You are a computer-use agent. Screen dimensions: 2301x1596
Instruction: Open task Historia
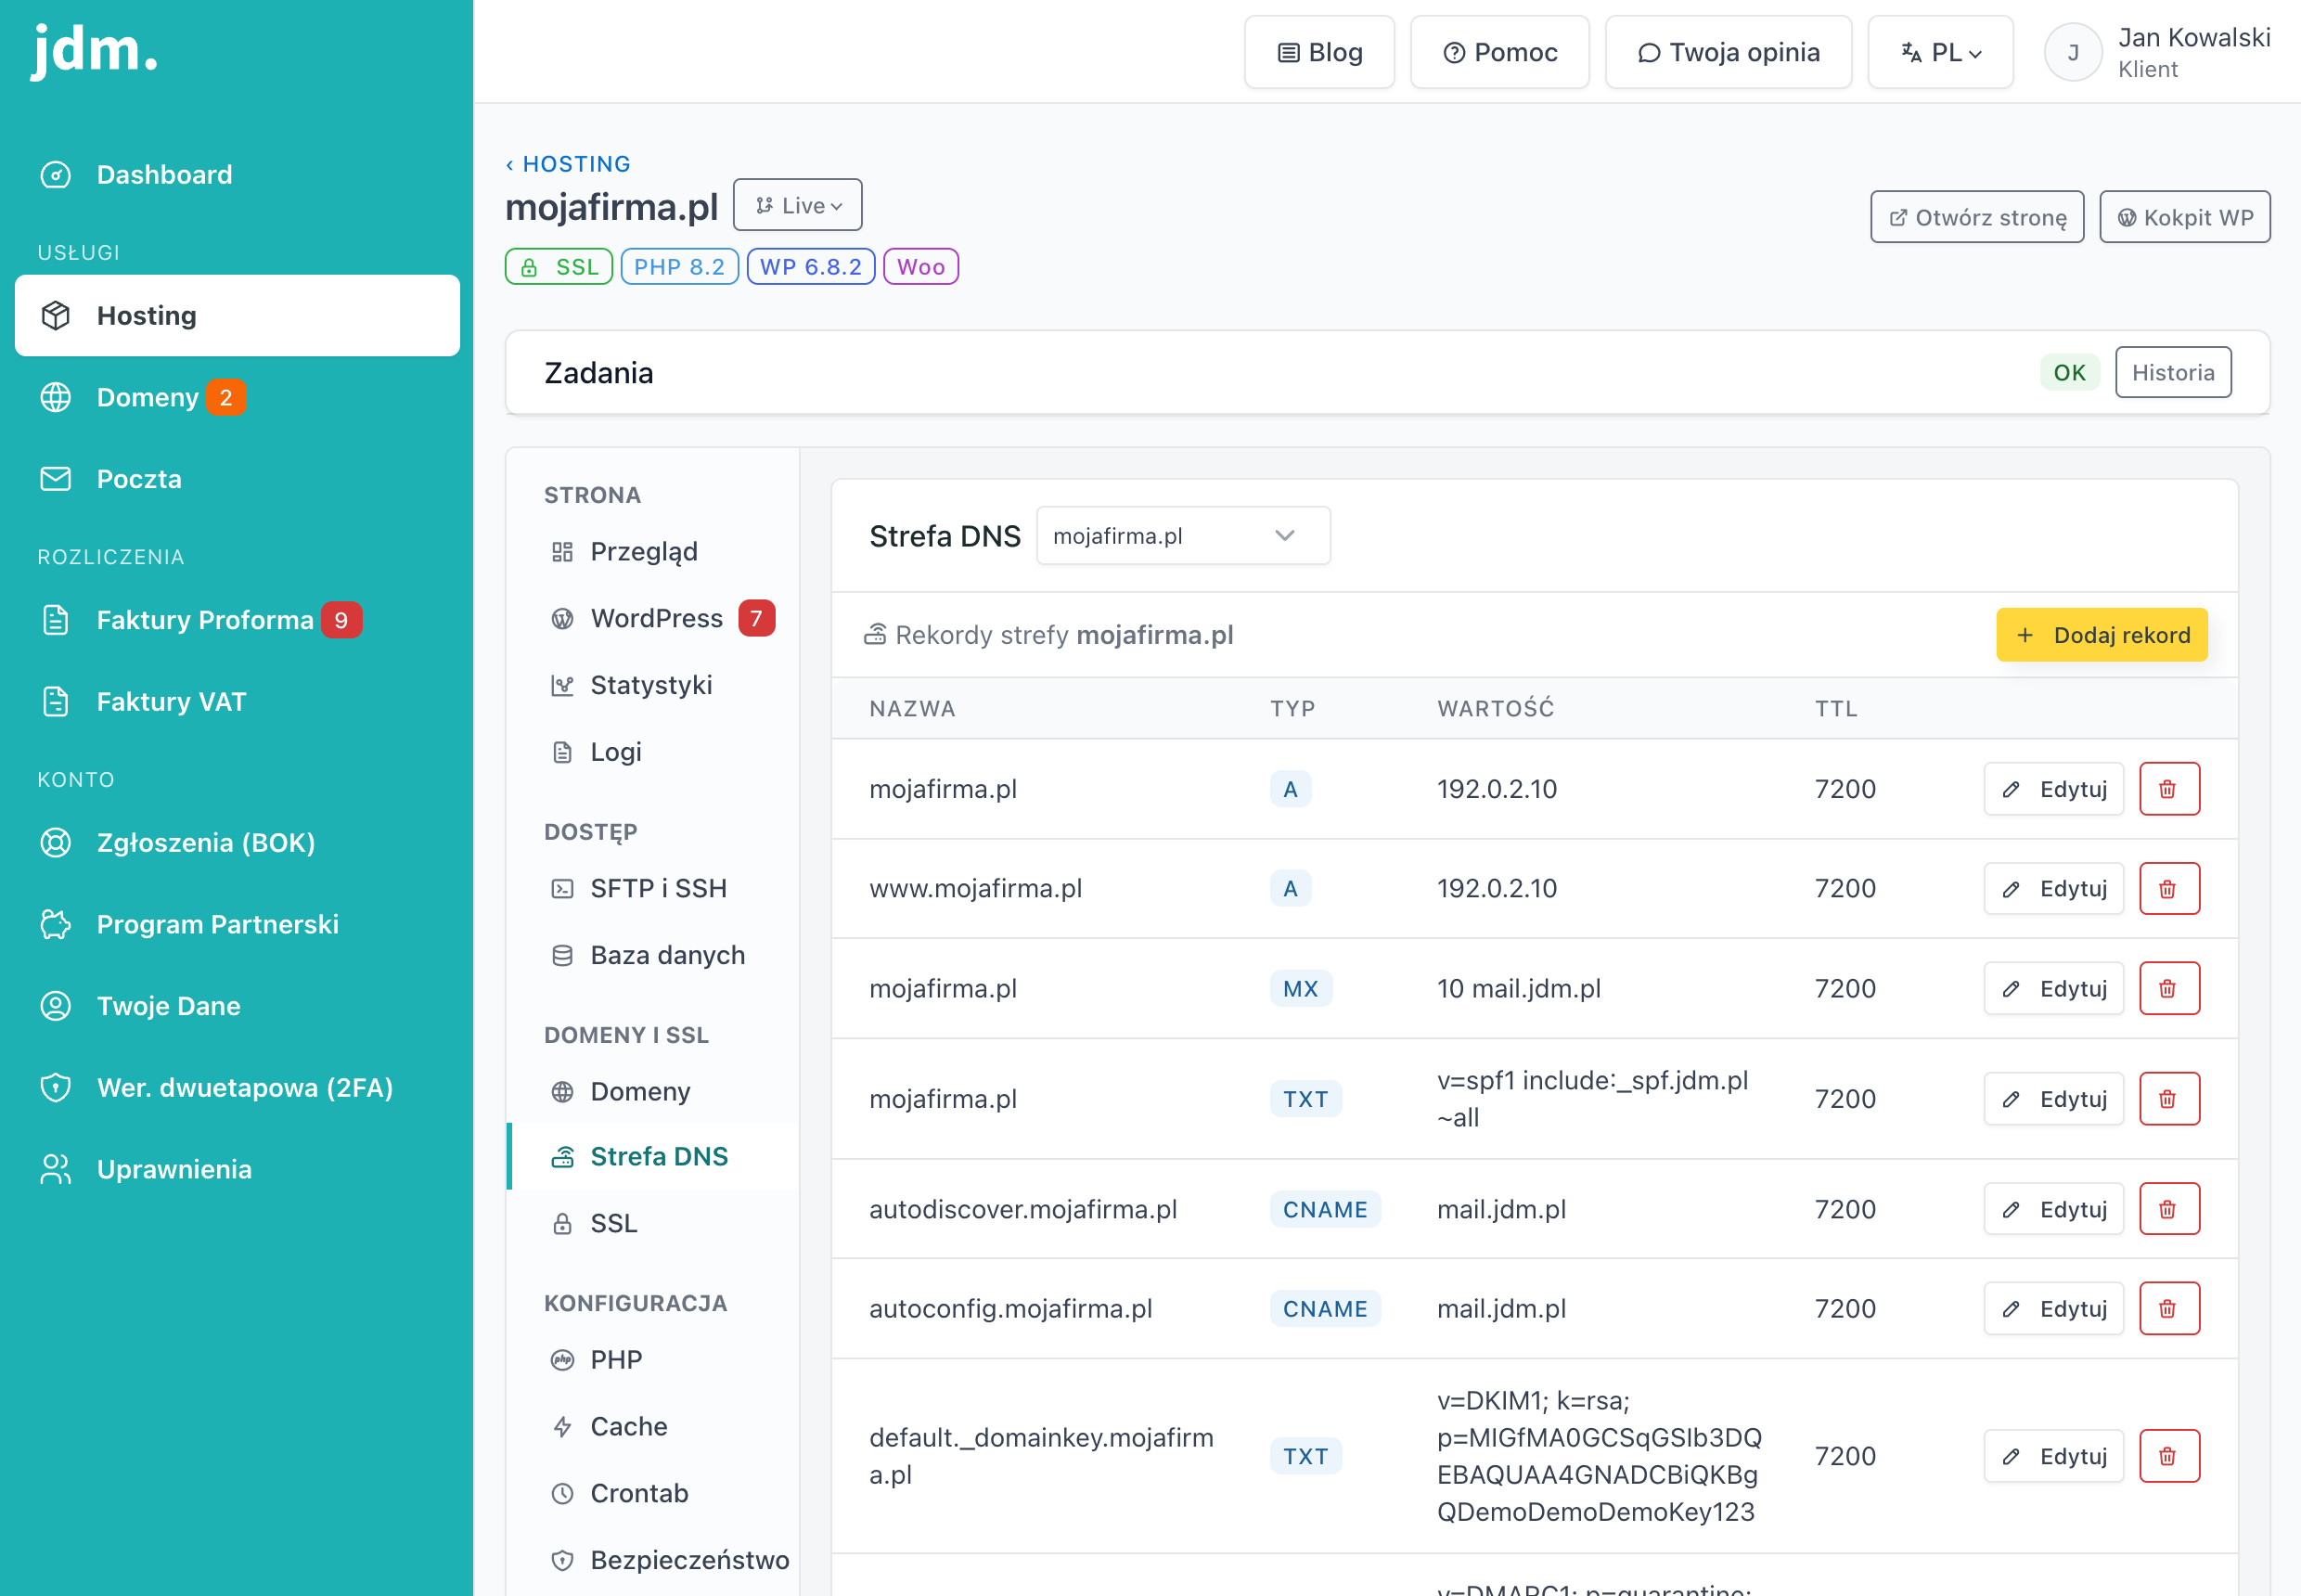[x=2172, y=373]
